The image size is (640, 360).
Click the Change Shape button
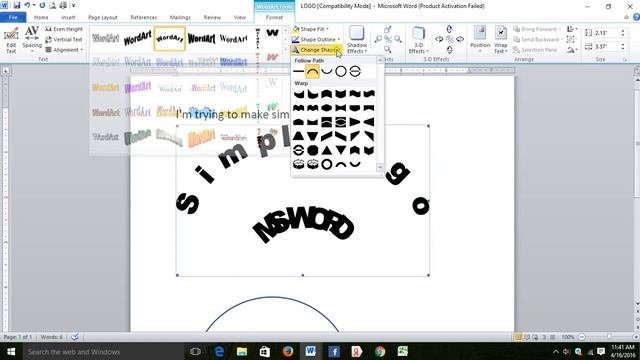316,50
